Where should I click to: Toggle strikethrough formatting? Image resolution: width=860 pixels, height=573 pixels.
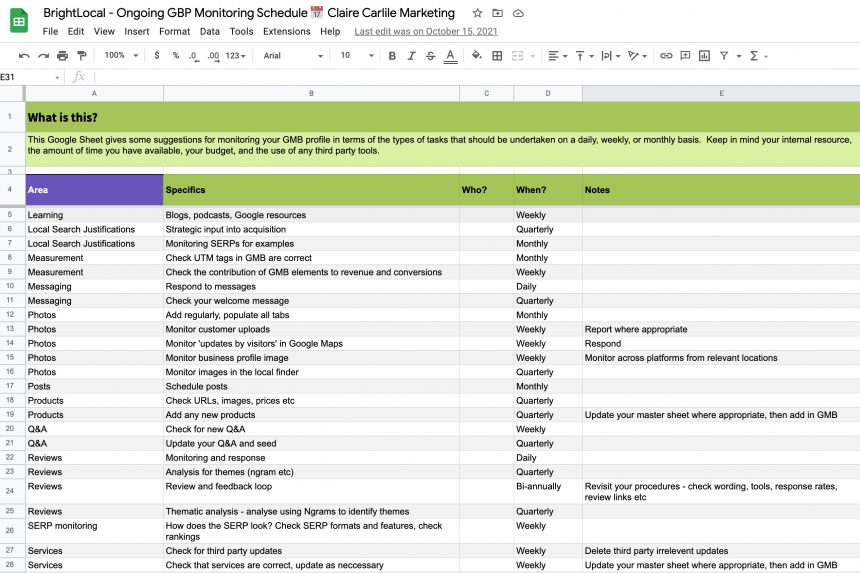point(431,56)
